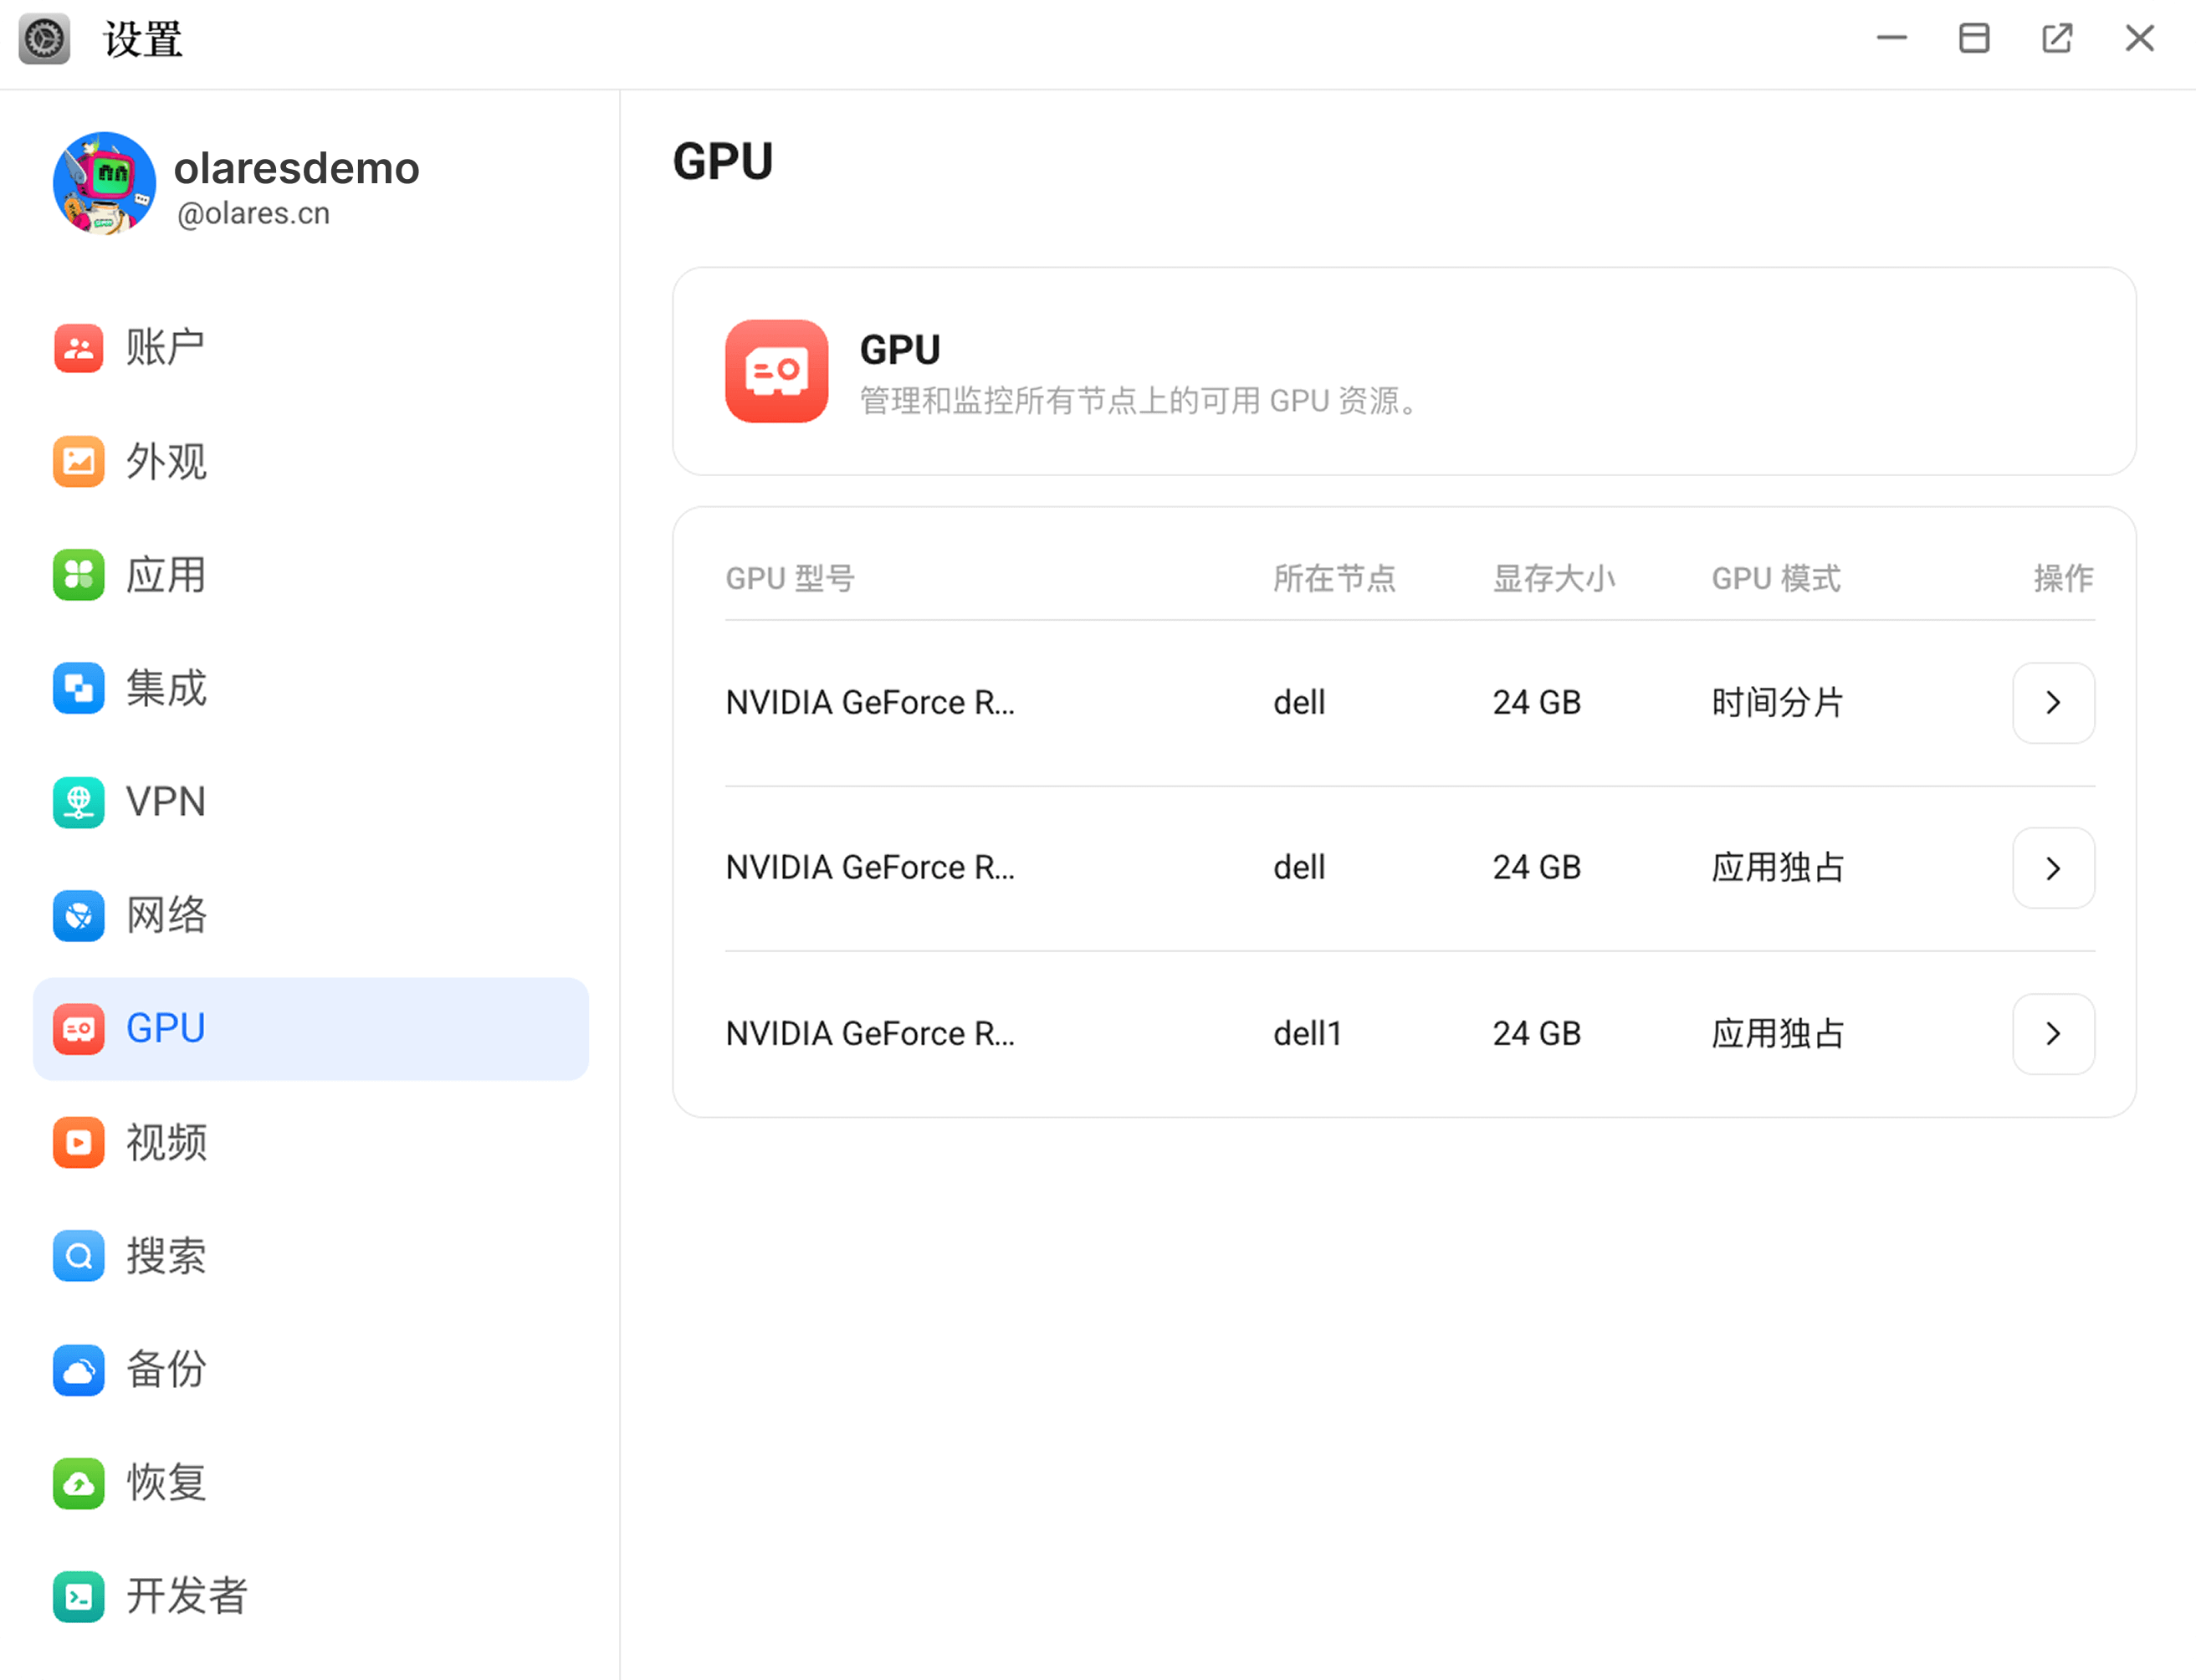Screen dimensions: 2196x1680
Task: Select the 恢复 (Recovery) settings icon
Action: [78, 1484]
